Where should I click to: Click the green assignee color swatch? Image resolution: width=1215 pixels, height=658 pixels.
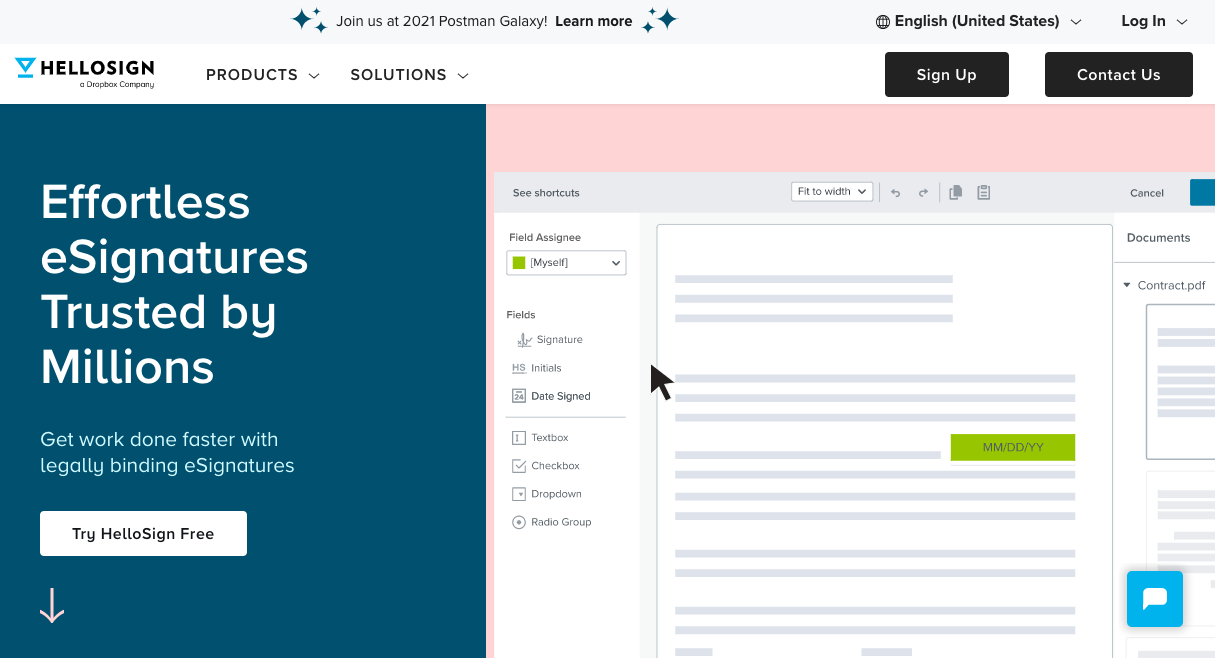tap(519, 263)
